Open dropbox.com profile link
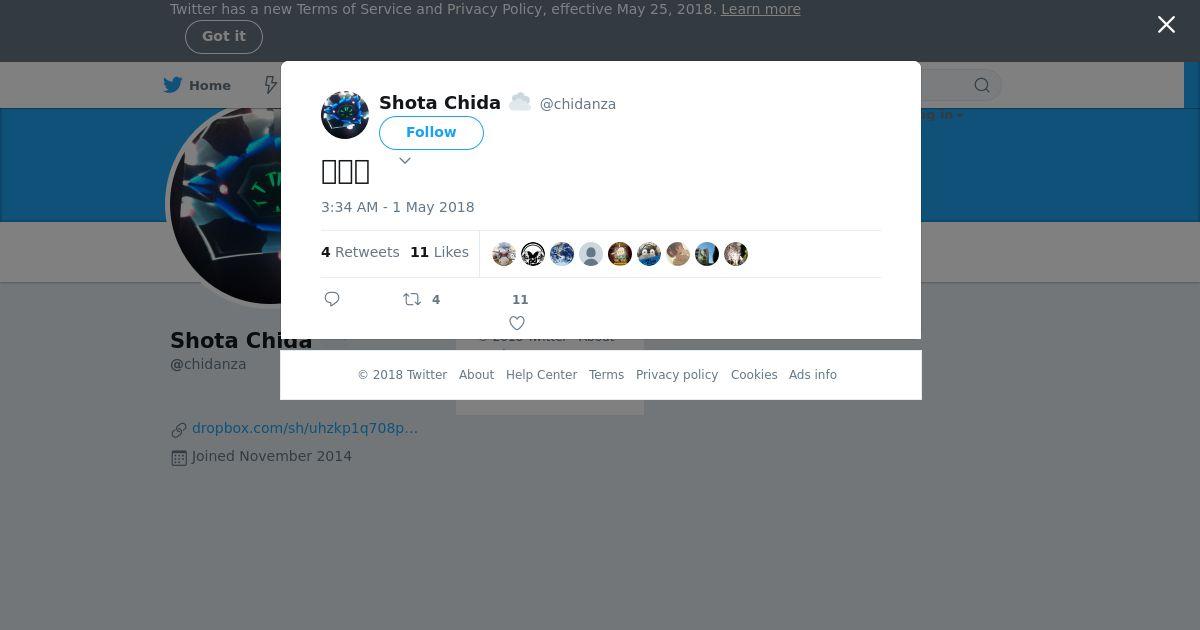The width and height of the screenshot is (1200, 630). tap(305, 428)
